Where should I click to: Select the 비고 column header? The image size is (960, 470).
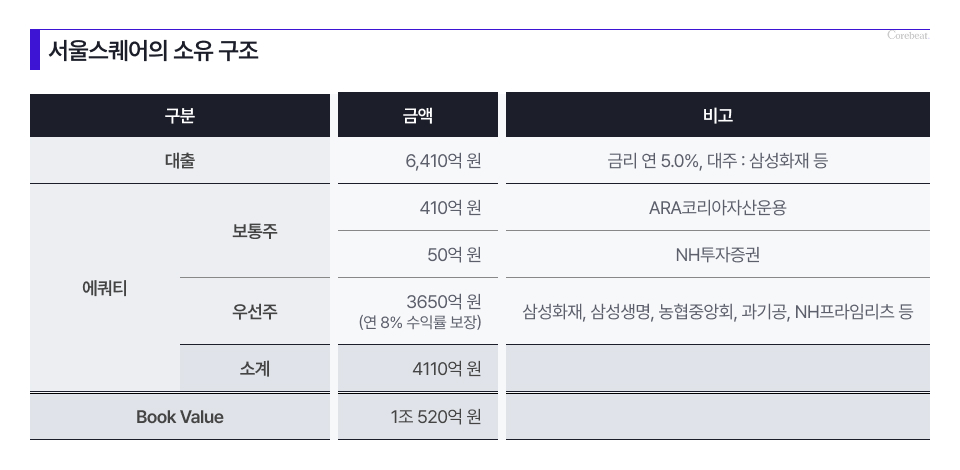tap(718, 115)
